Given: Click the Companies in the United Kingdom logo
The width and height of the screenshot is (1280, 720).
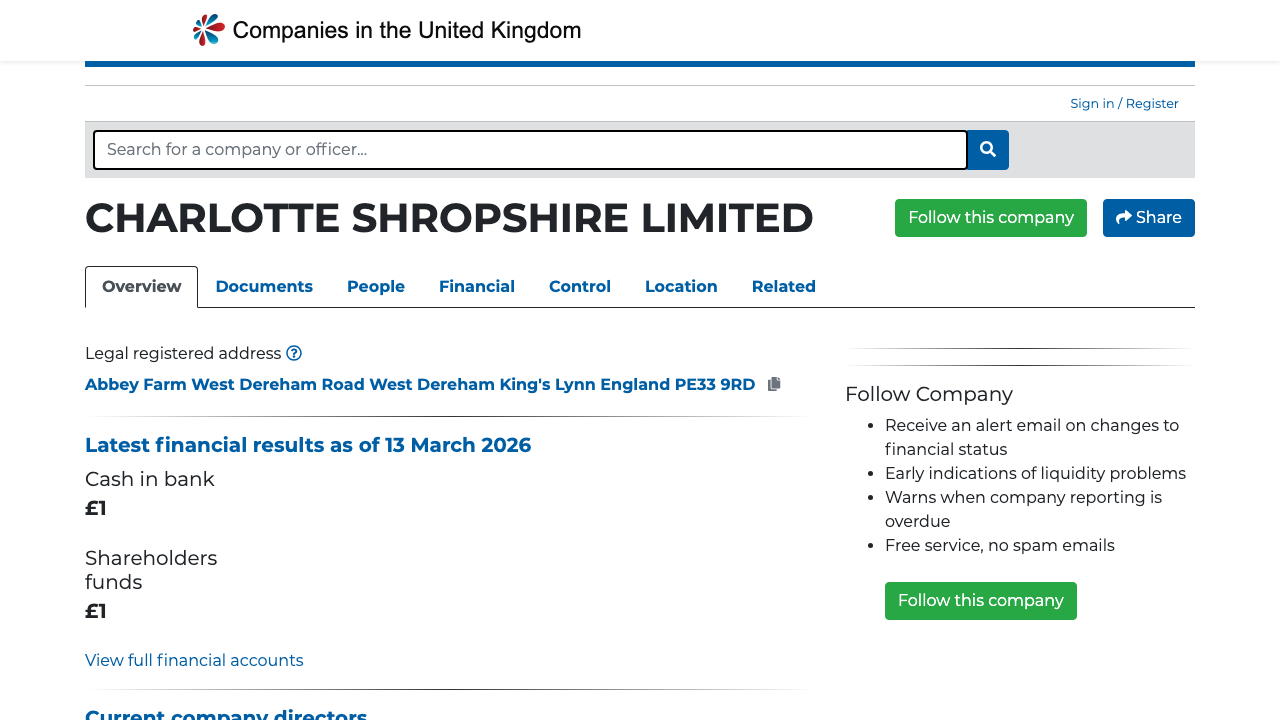Looking at the screenshot, I should [x=386, y=29].
